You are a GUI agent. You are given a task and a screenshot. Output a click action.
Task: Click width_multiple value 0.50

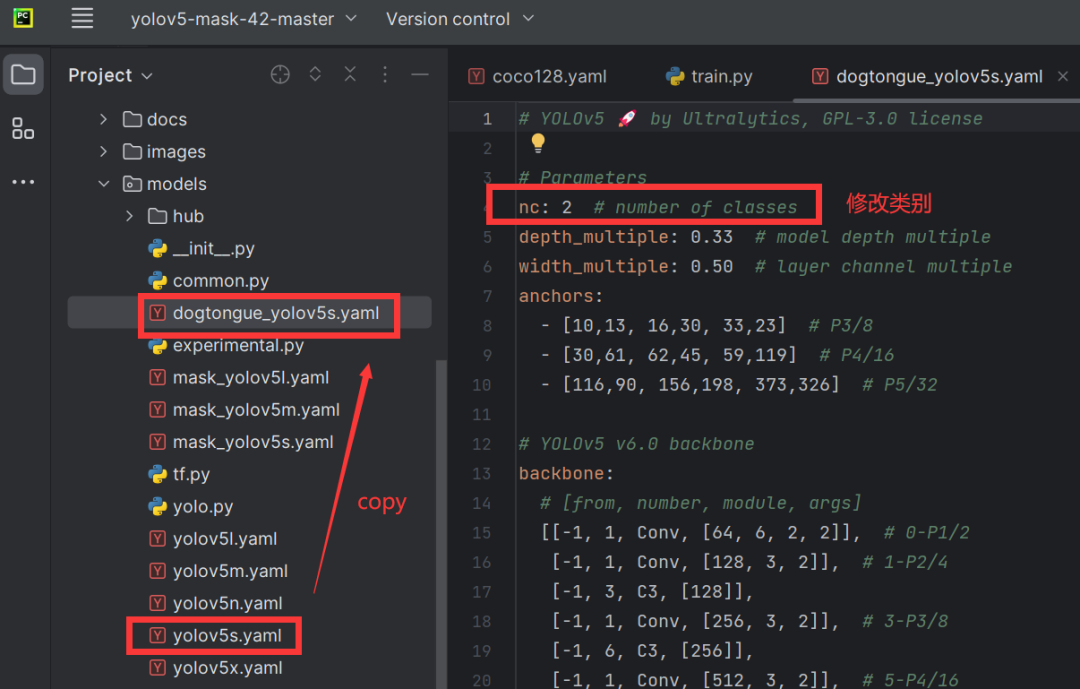(x=712, y=267)
